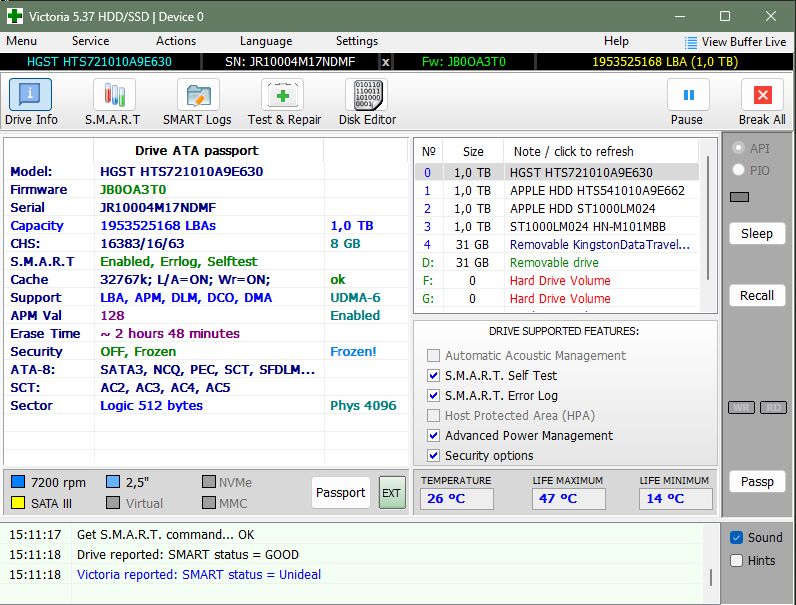This screenshot has width=796, height=605.
Task: Click the green cross Victoria app icon
Action: tap(15, 16)
